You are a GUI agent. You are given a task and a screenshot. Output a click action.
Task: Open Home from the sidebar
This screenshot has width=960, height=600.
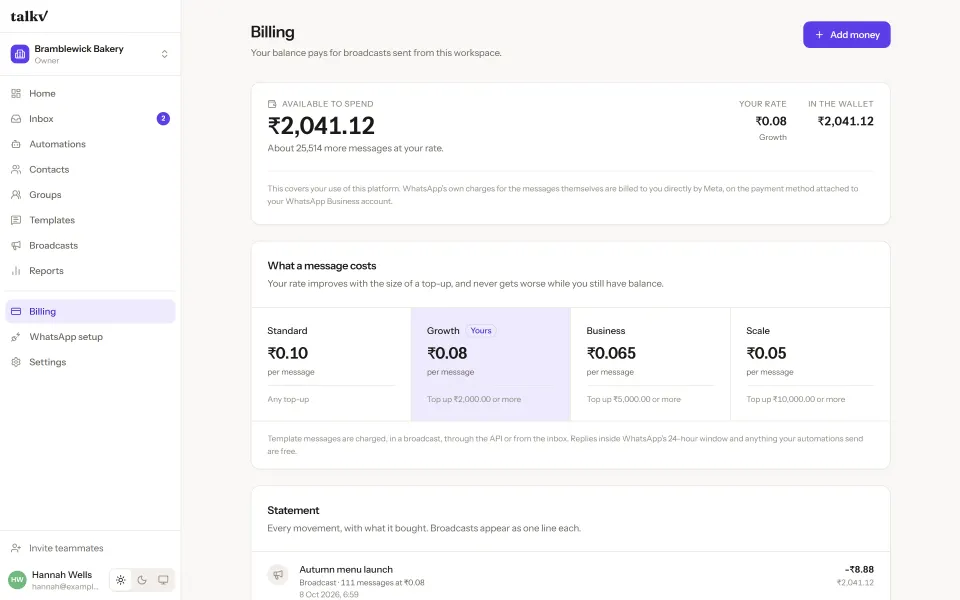[x=90, y=93]
